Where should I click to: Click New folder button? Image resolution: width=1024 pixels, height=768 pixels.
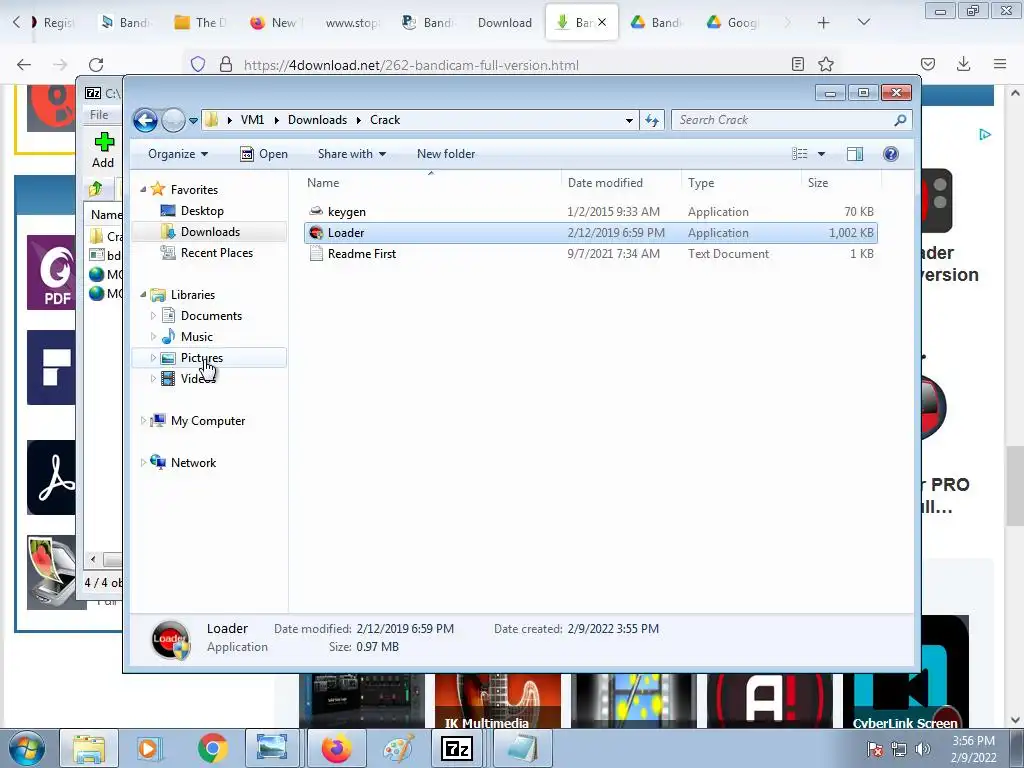(446, 154)
